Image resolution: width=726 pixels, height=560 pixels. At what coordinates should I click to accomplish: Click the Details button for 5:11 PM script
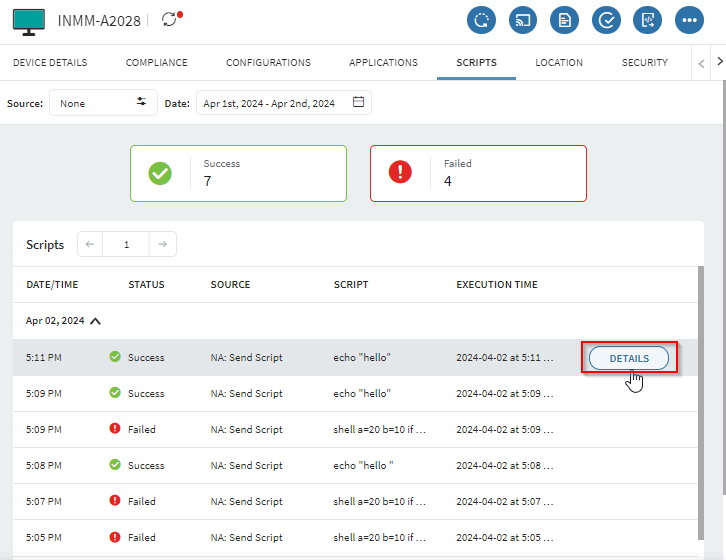(x=629, y=358)
